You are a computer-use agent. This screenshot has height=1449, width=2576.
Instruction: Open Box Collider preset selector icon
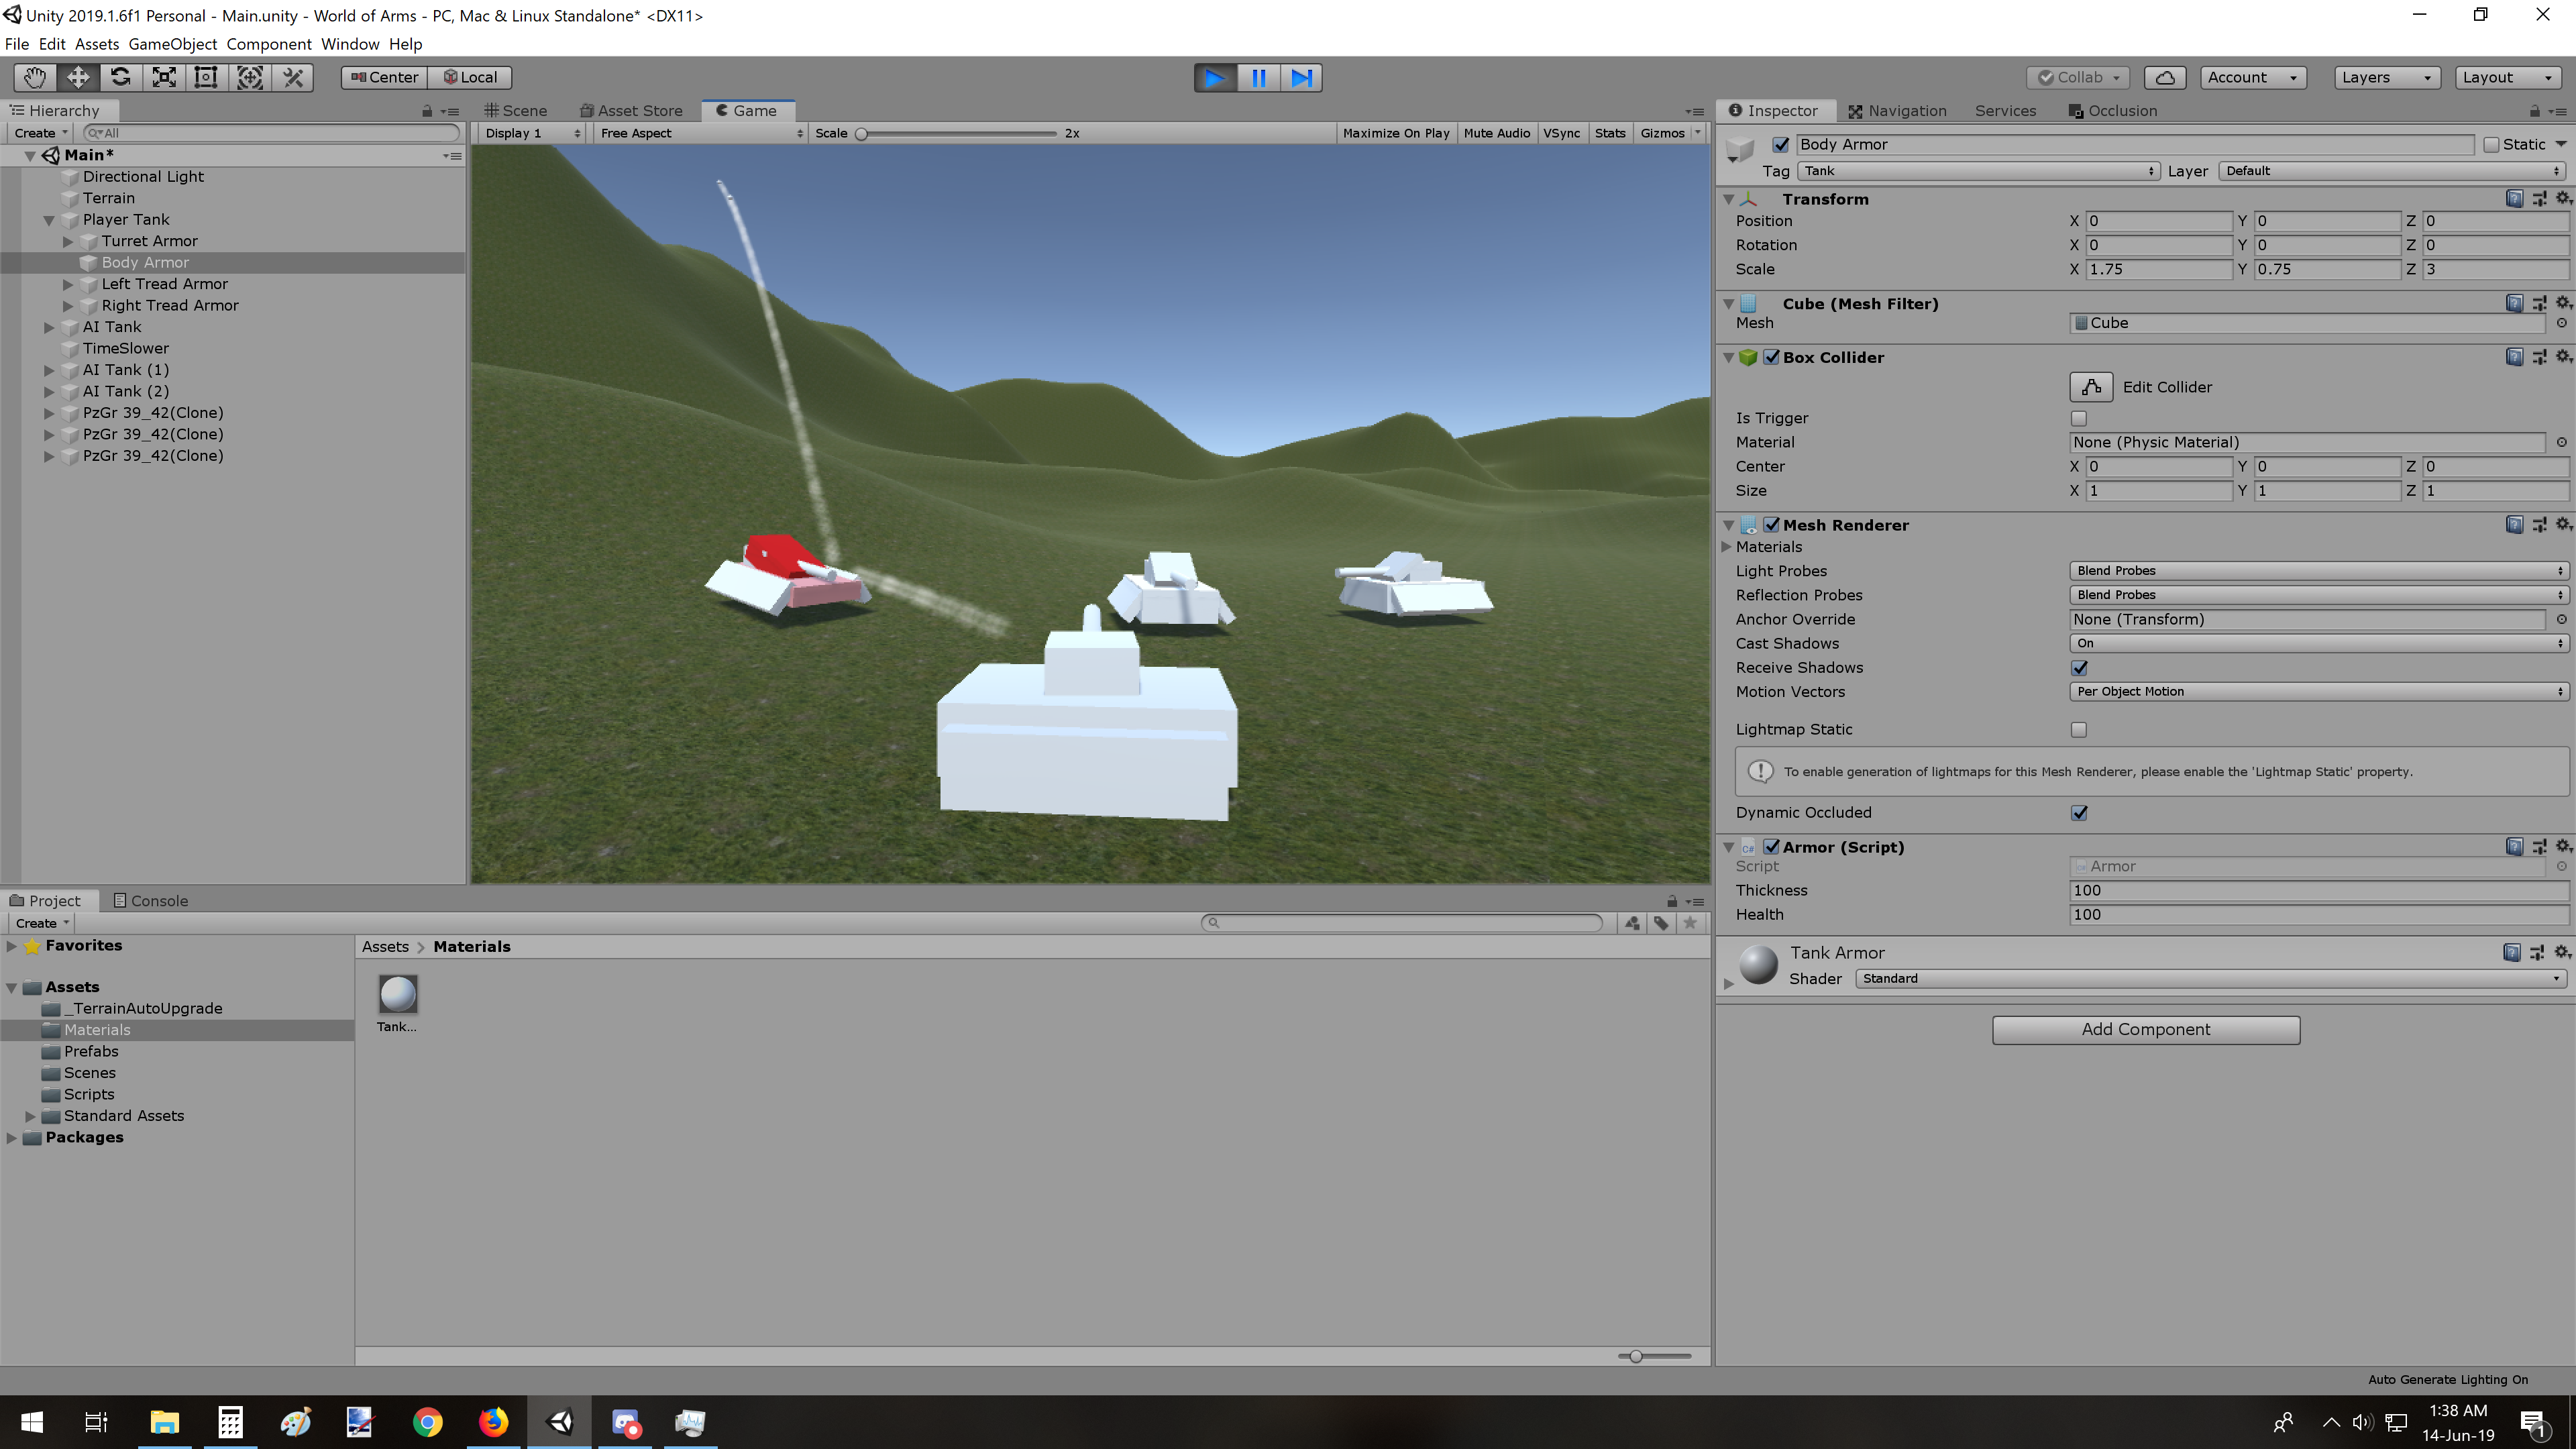[x=2539, y=357]
